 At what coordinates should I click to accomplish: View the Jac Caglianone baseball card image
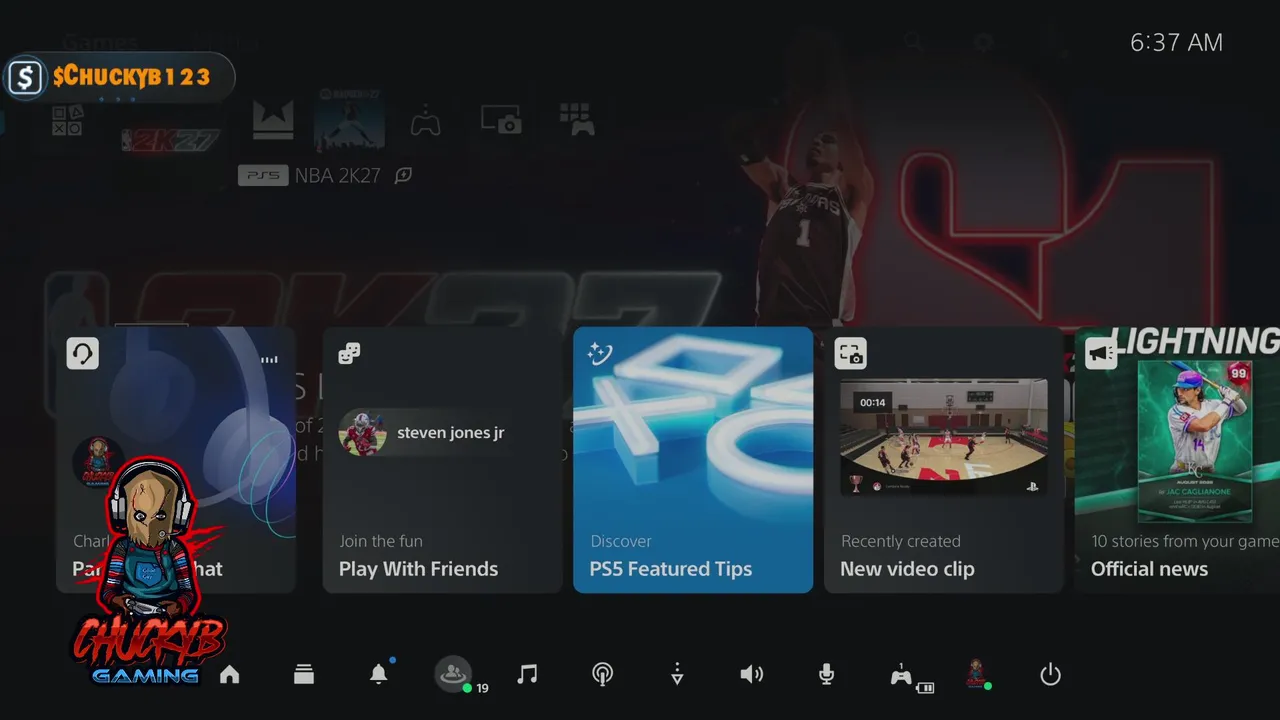1195,441
